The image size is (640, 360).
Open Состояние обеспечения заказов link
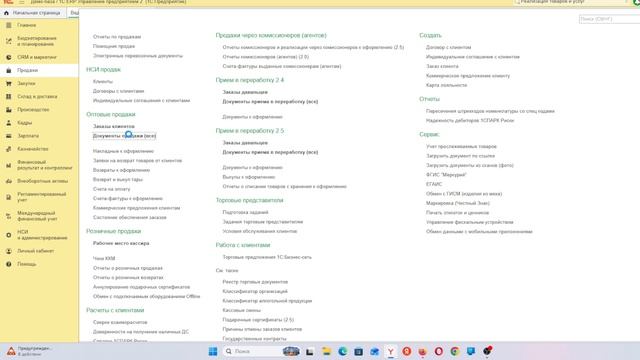129,218
